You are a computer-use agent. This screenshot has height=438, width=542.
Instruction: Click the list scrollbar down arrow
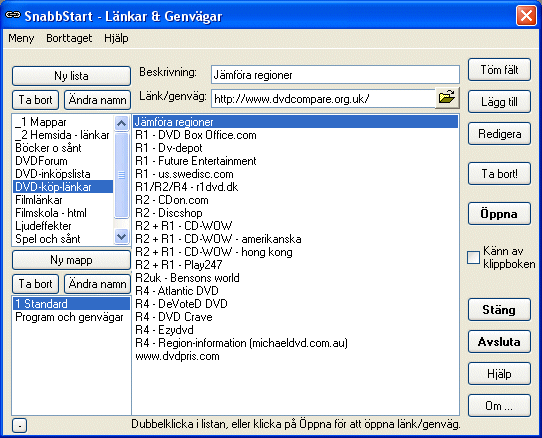point(121,237)
